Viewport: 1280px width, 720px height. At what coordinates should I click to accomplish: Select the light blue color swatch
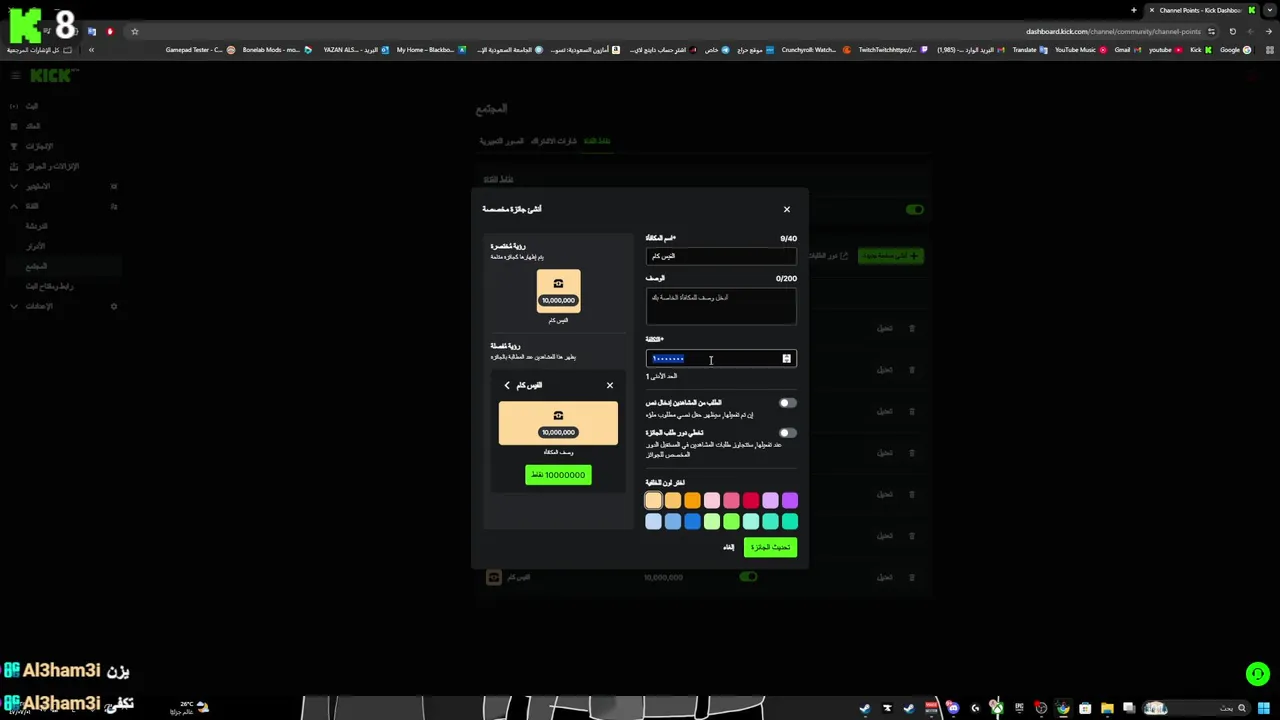pos(653,521)
